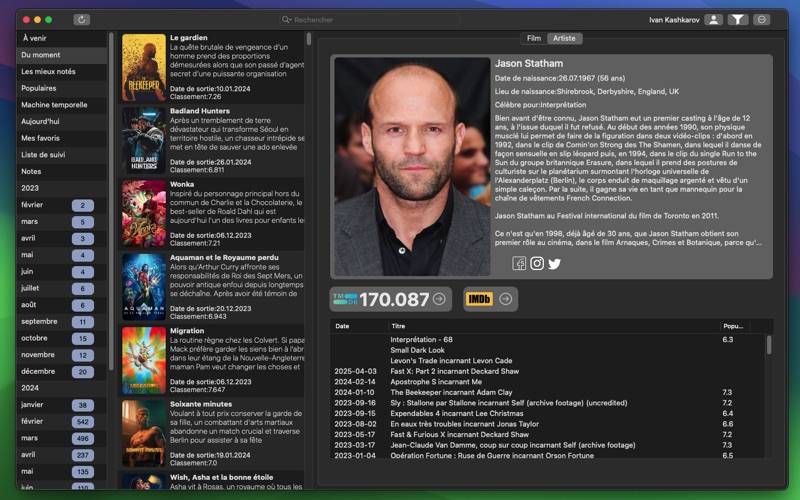Select row Small Dark Look
Viewport: 800px width, 500px height.
548,350
